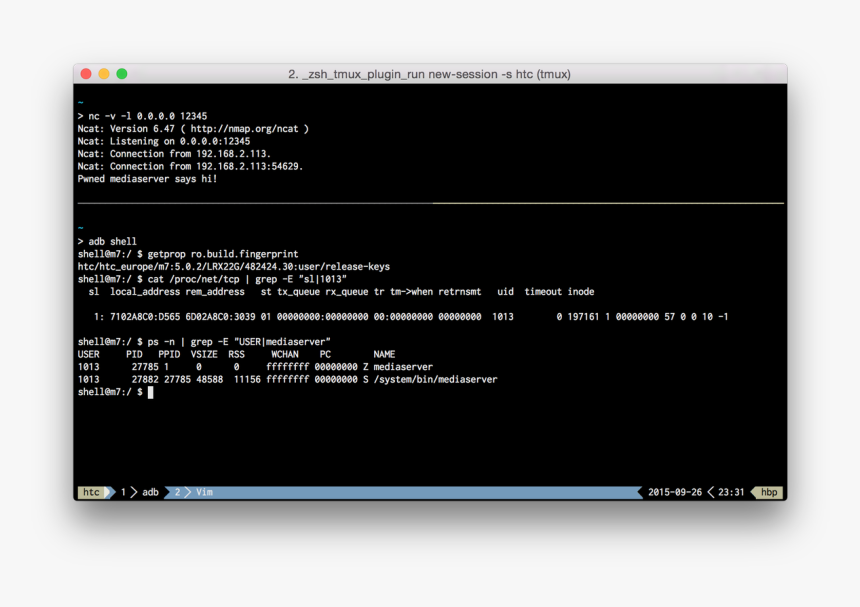Viewport: 860px width, 607px height.
Task: Click the 'timeout' column header
Action: point(543,292)
